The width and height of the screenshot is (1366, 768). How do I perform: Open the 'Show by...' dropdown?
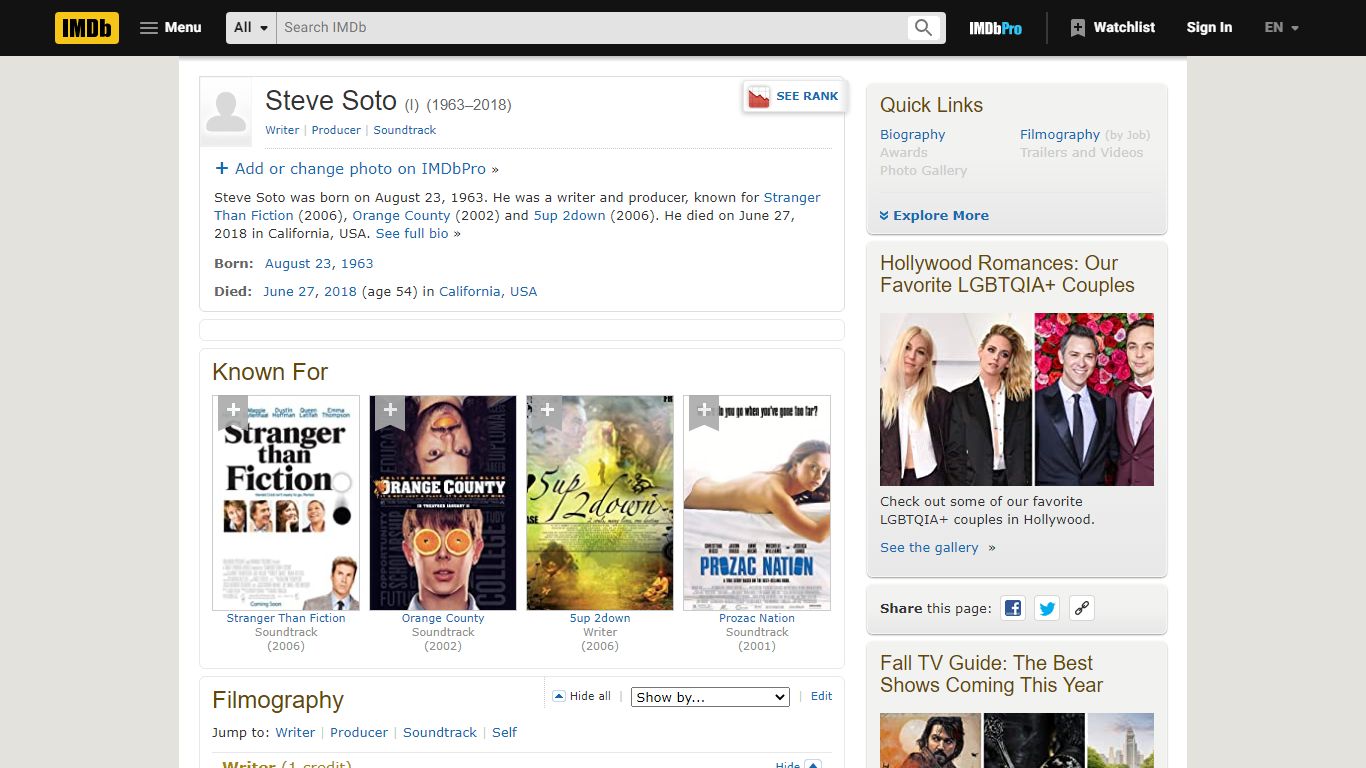tap(710, 697)
